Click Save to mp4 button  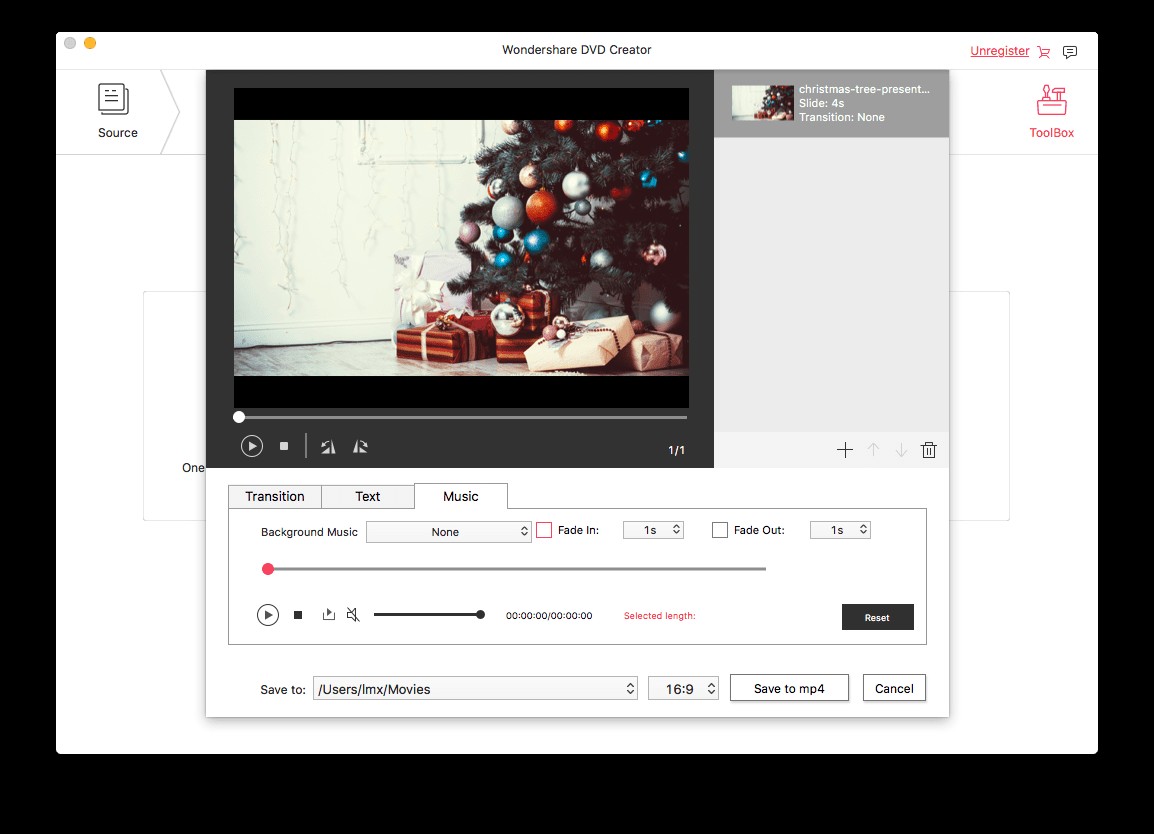[789, 688]
